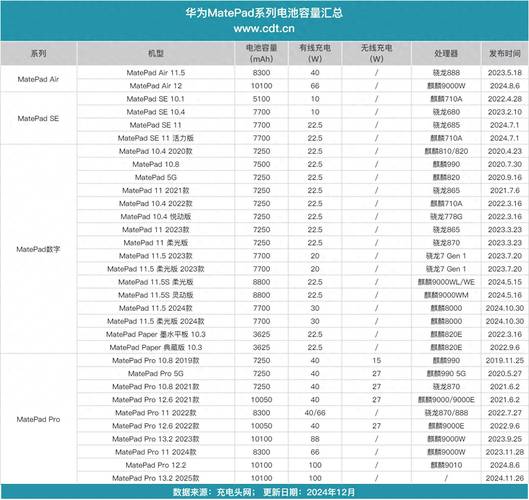Select the 系列 column header
The image size is (529, 500).
click(38, 53)
